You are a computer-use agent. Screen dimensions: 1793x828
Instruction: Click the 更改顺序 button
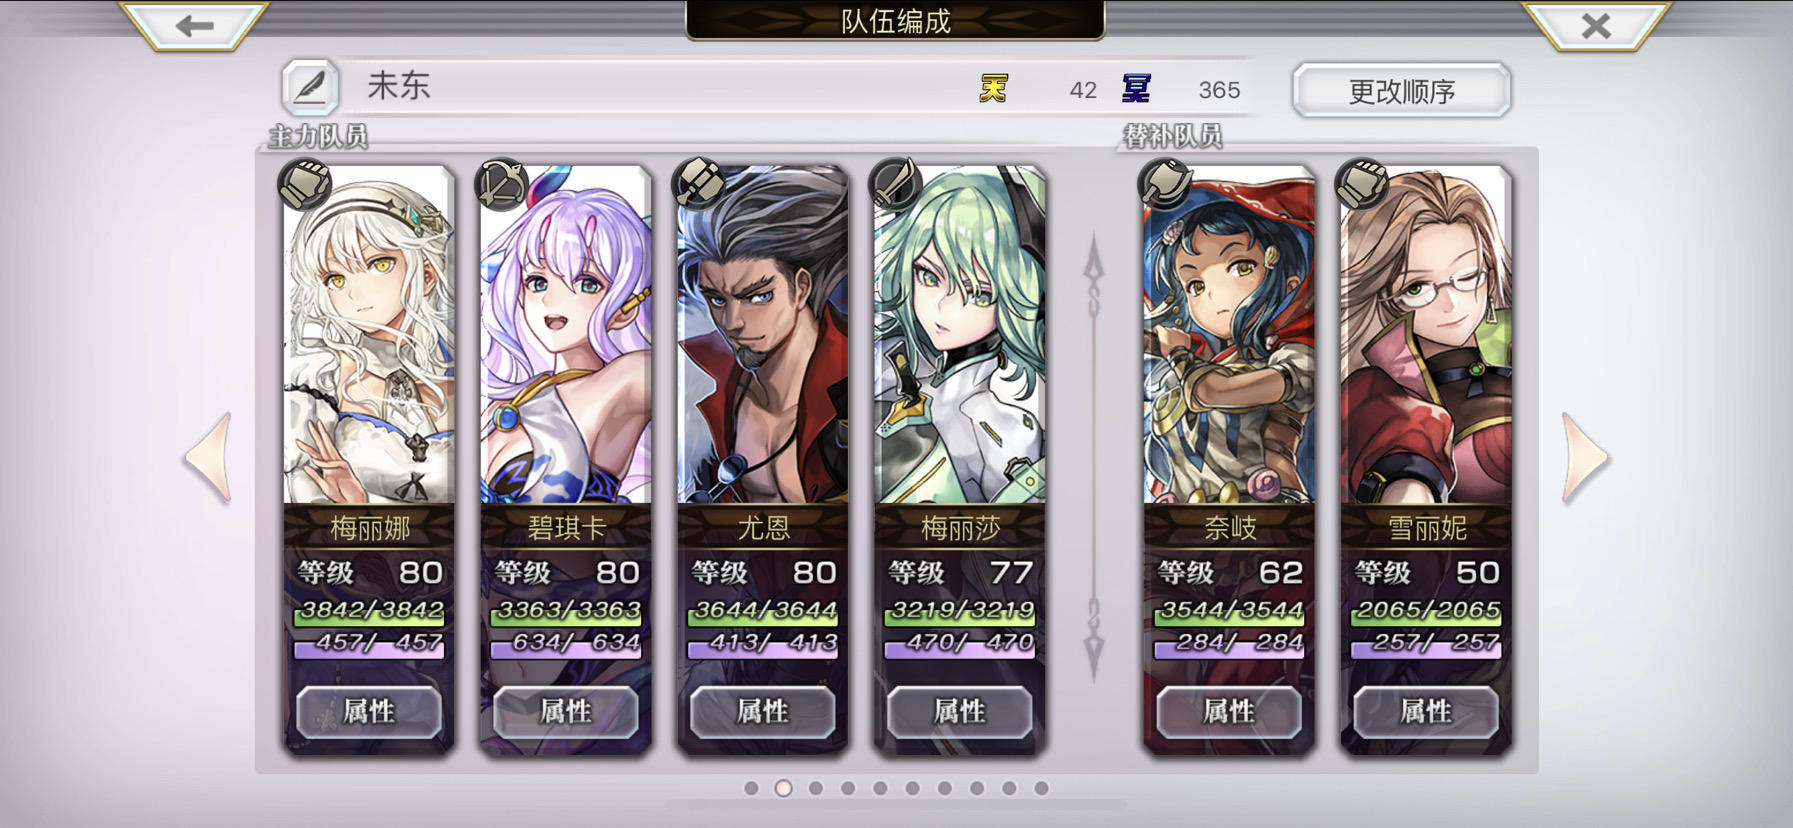(x=1401, y=91)
